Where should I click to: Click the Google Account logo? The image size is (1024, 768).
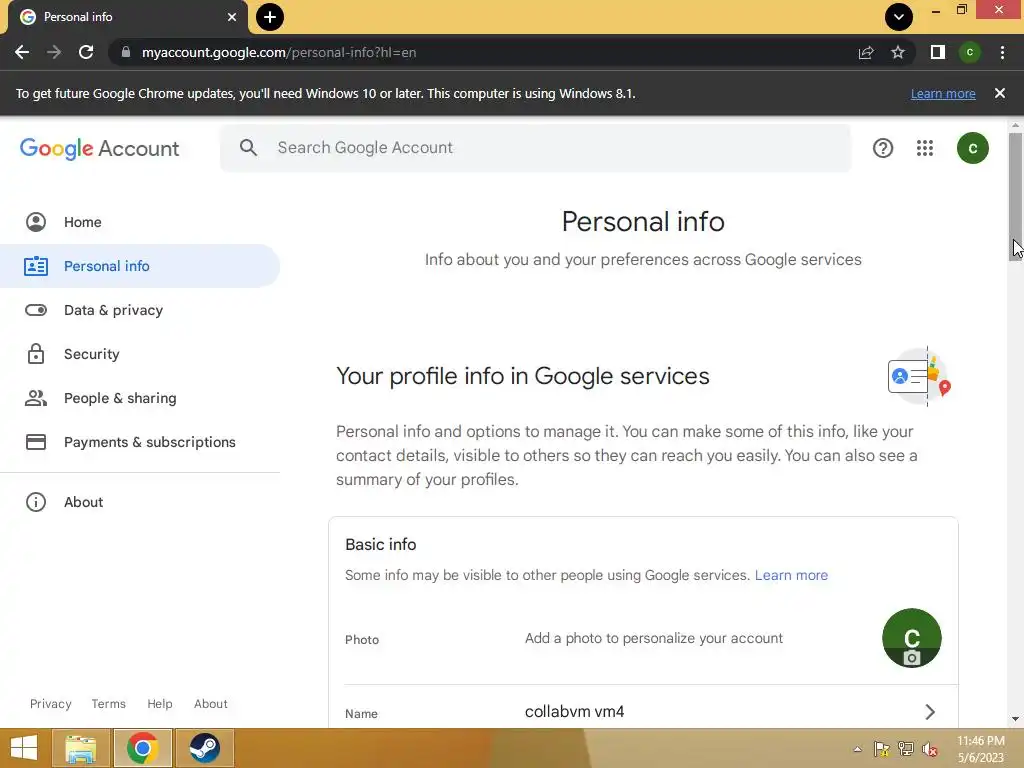coord(99,148)
